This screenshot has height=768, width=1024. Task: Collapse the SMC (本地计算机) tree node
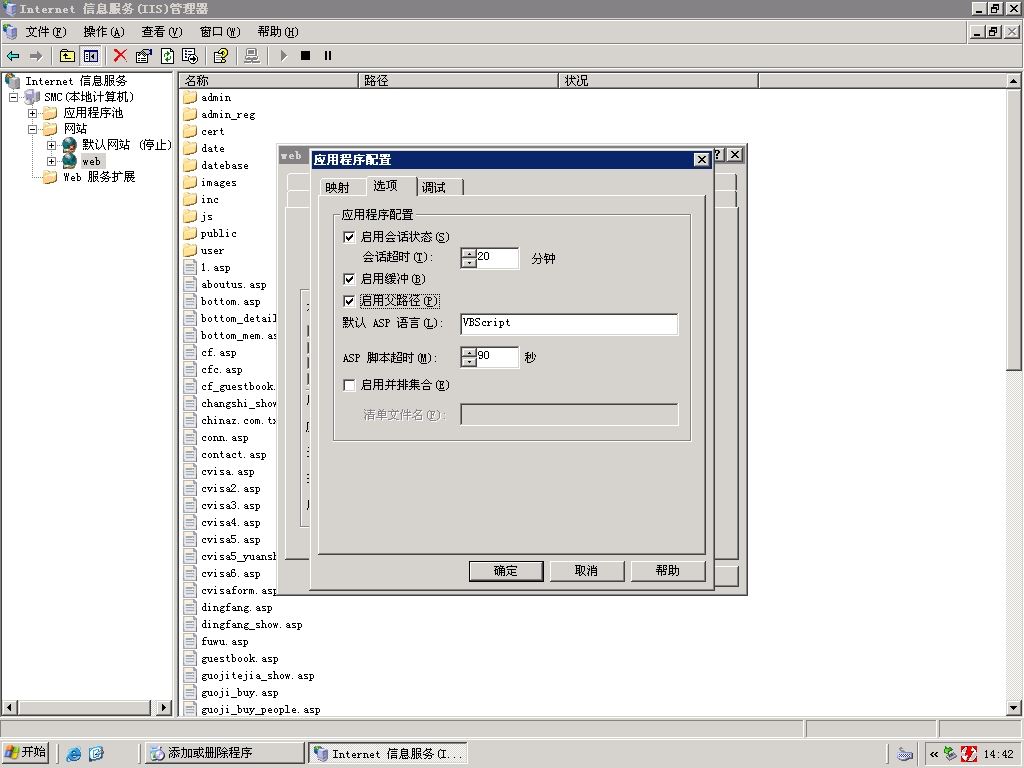coord(13,97)
